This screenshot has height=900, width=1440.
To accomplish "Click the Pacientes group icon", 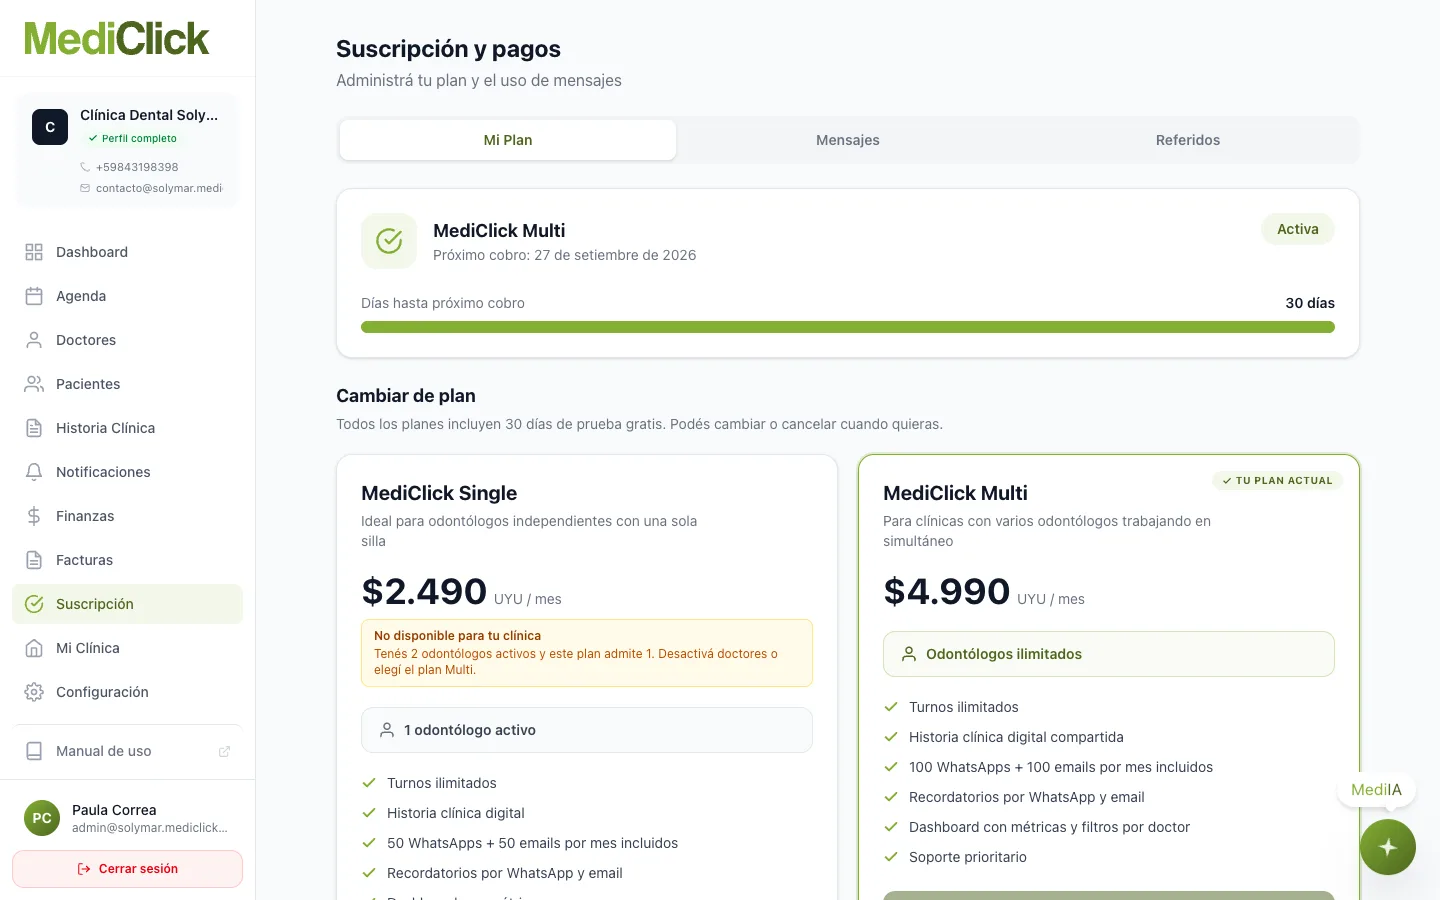I will (x=34, y=384).
